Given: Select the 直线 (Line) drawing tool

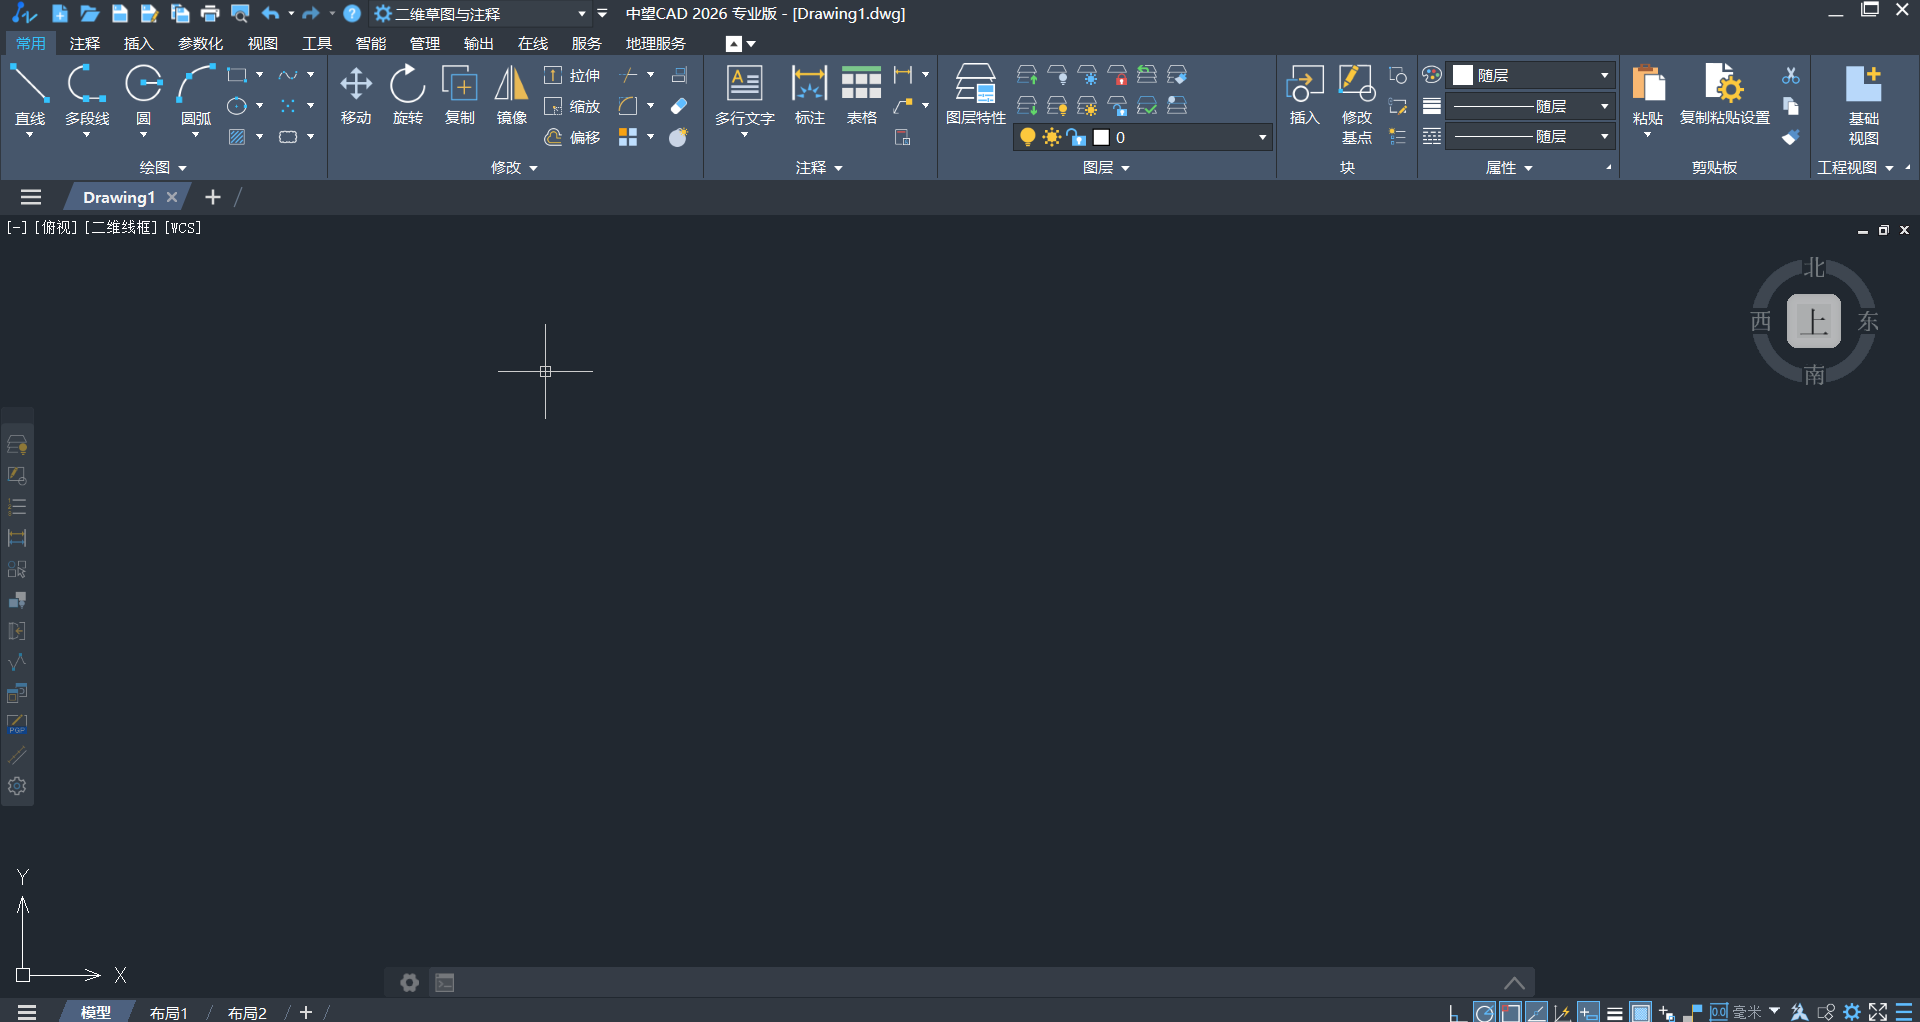Looking at the screenshot, I should click(x=29, y=94).
